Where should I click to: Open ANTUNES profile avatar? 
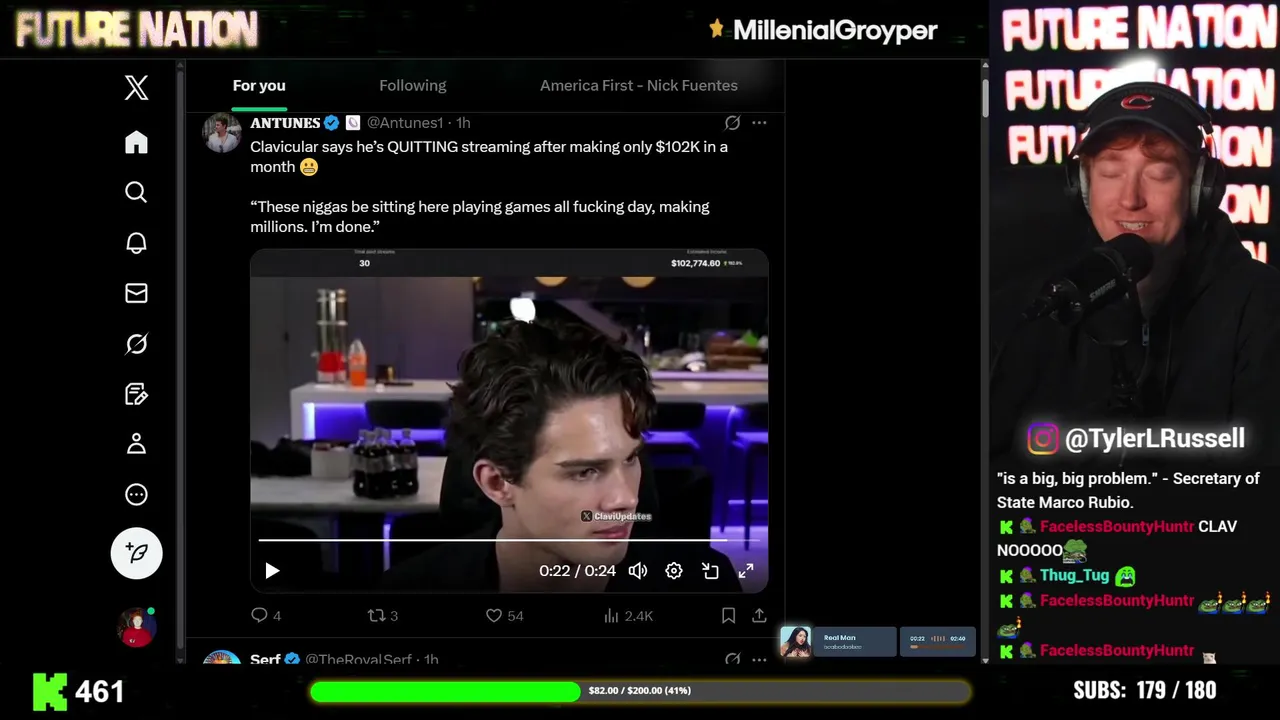pos(222,132)
